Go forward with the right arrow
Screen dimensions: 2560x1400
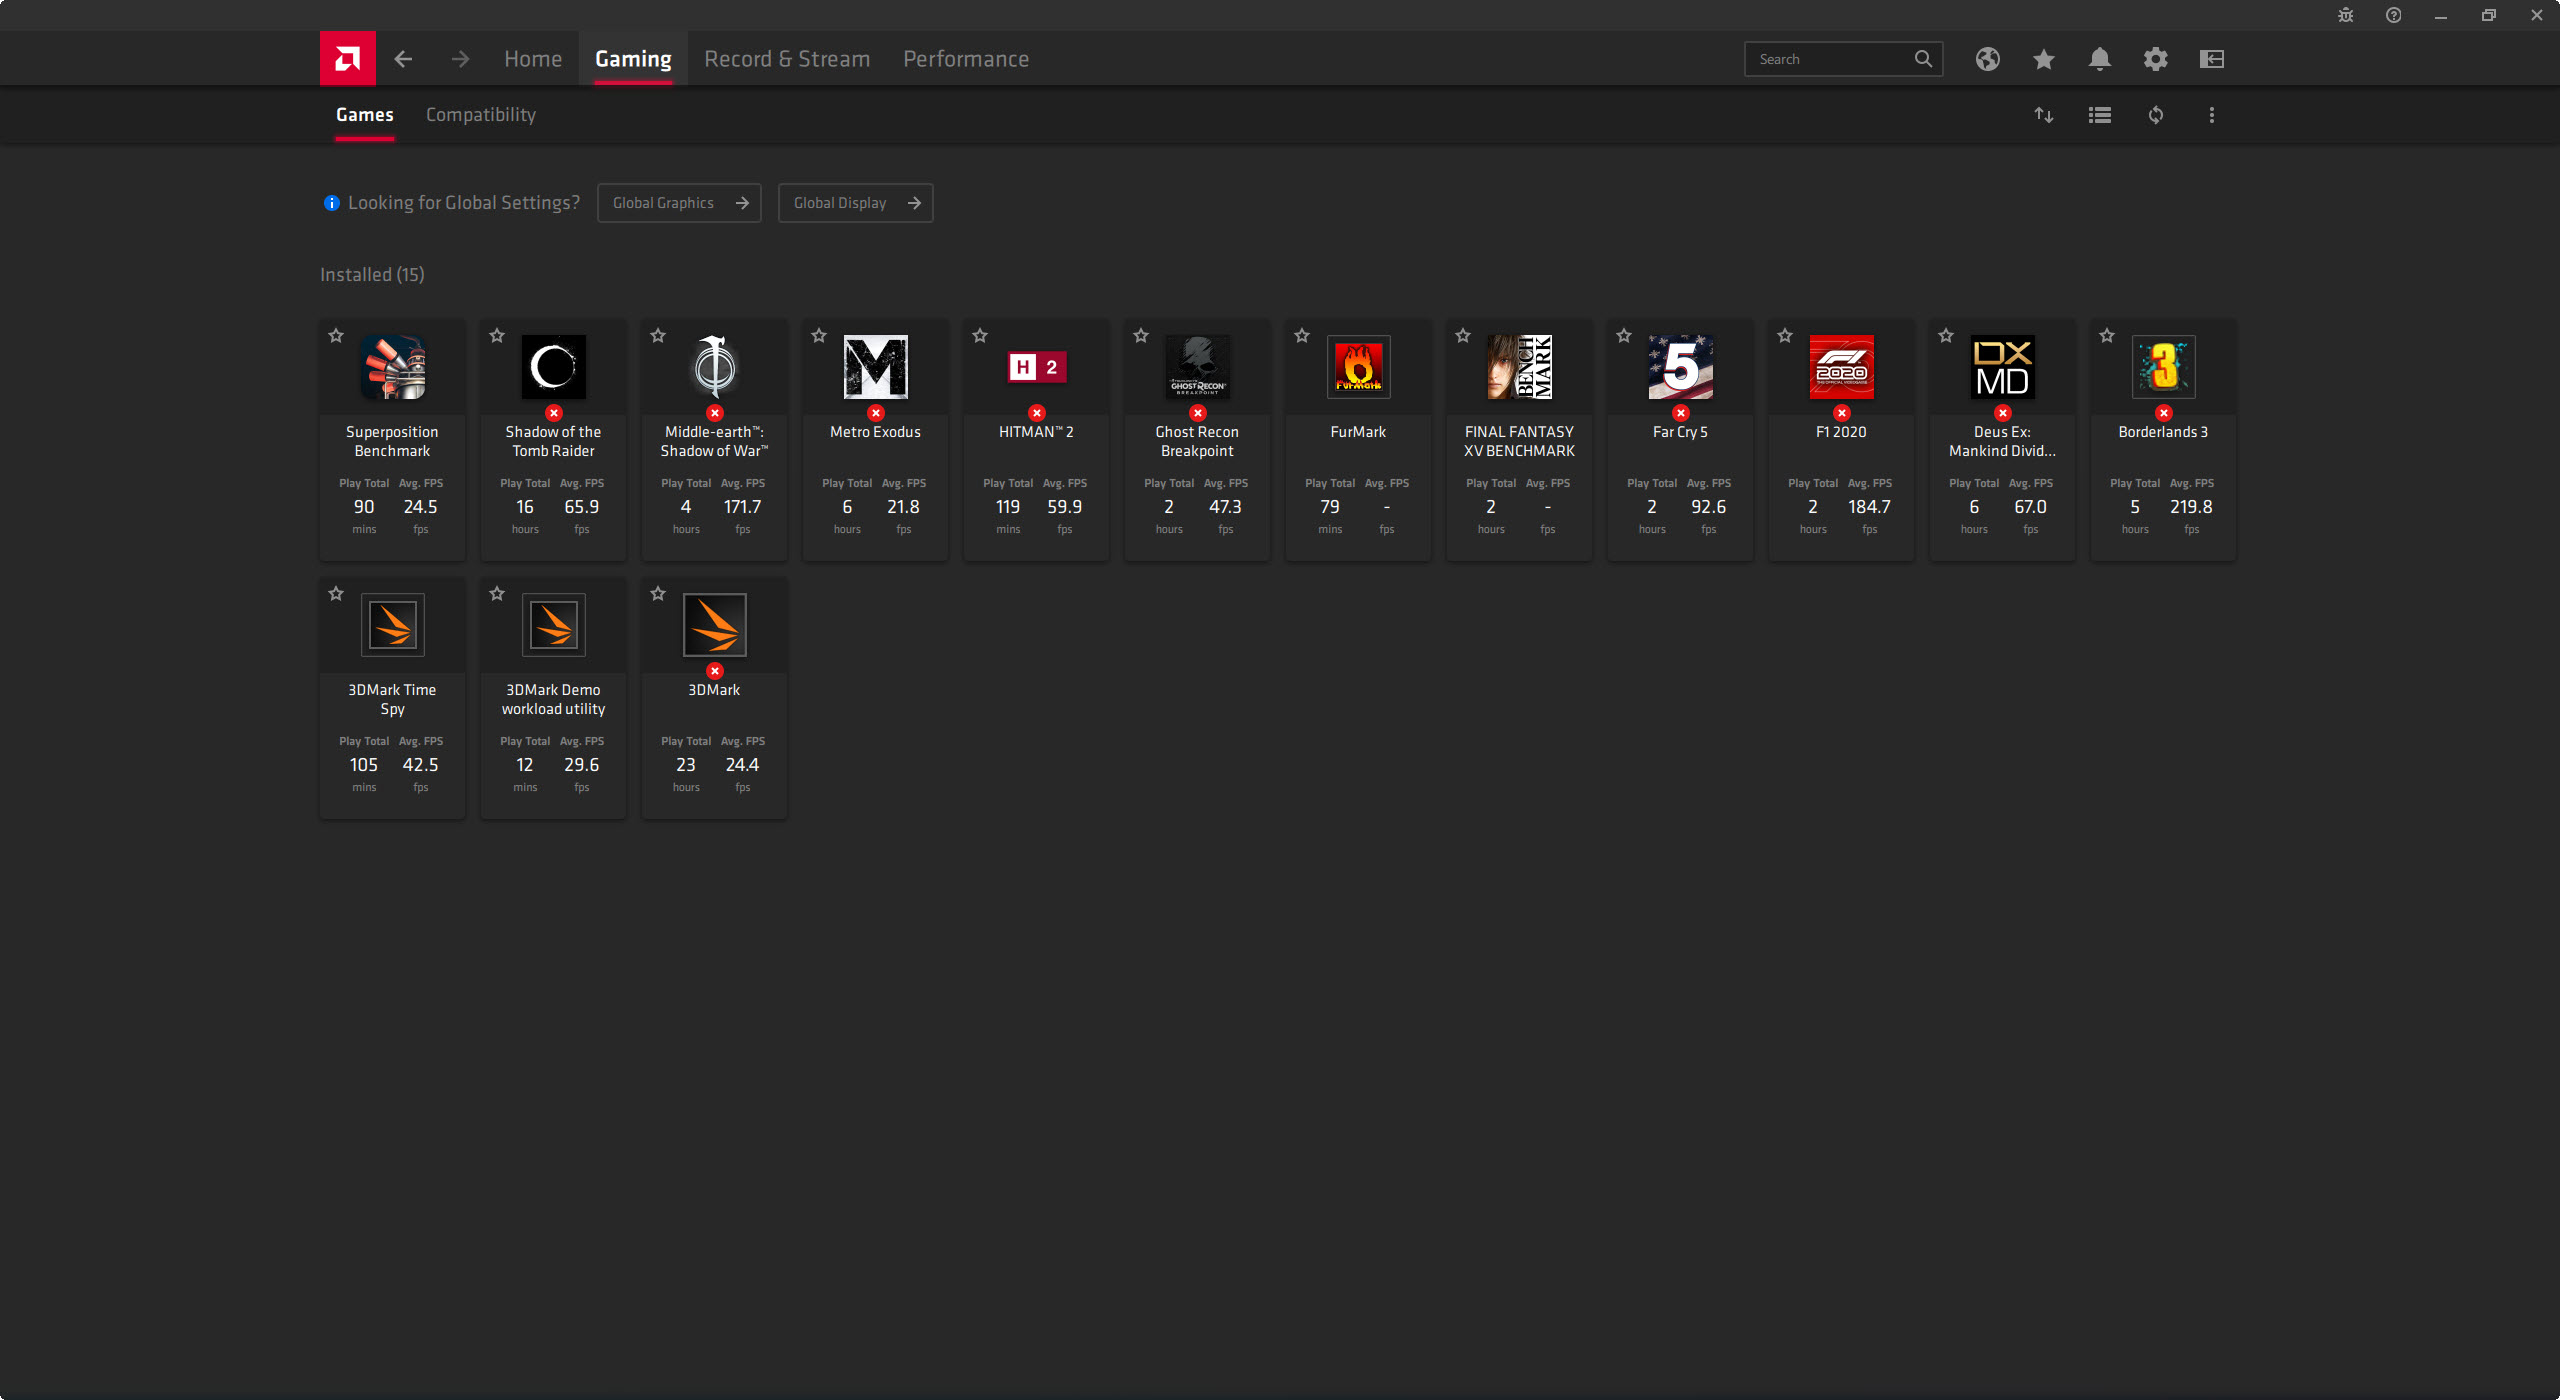tap(460, 59)
